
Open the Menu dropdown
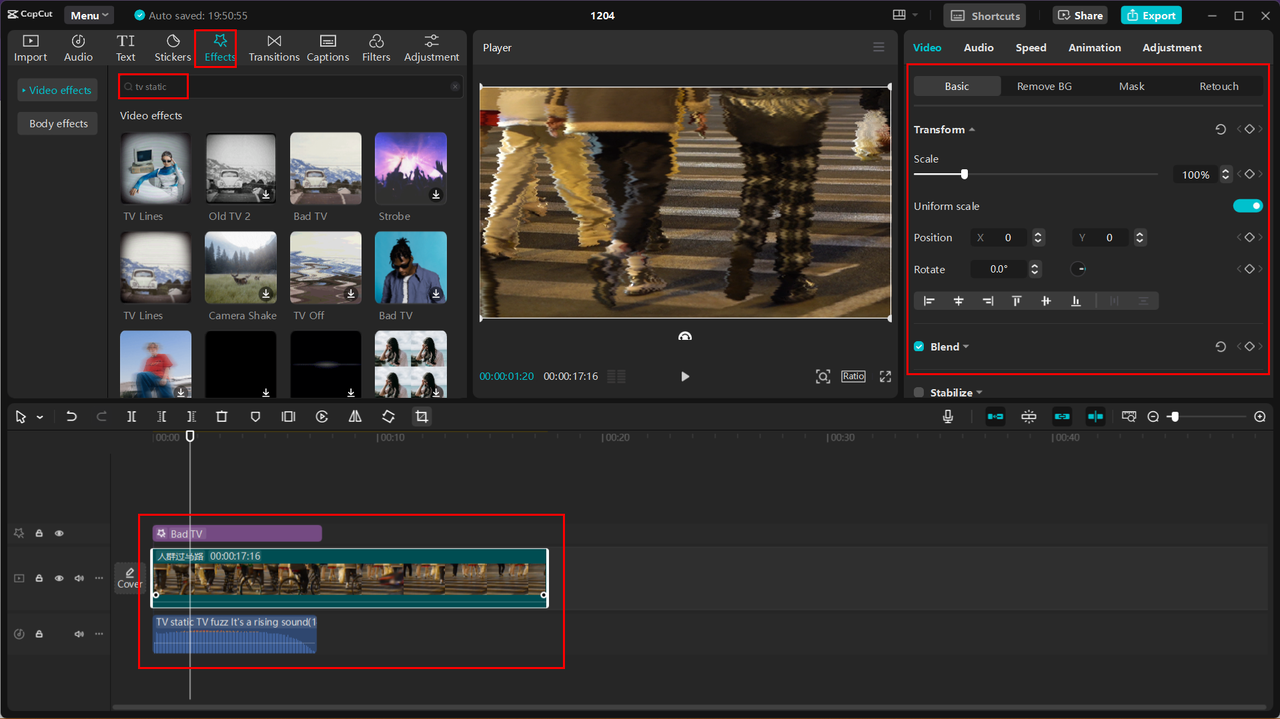pos(89,16)
